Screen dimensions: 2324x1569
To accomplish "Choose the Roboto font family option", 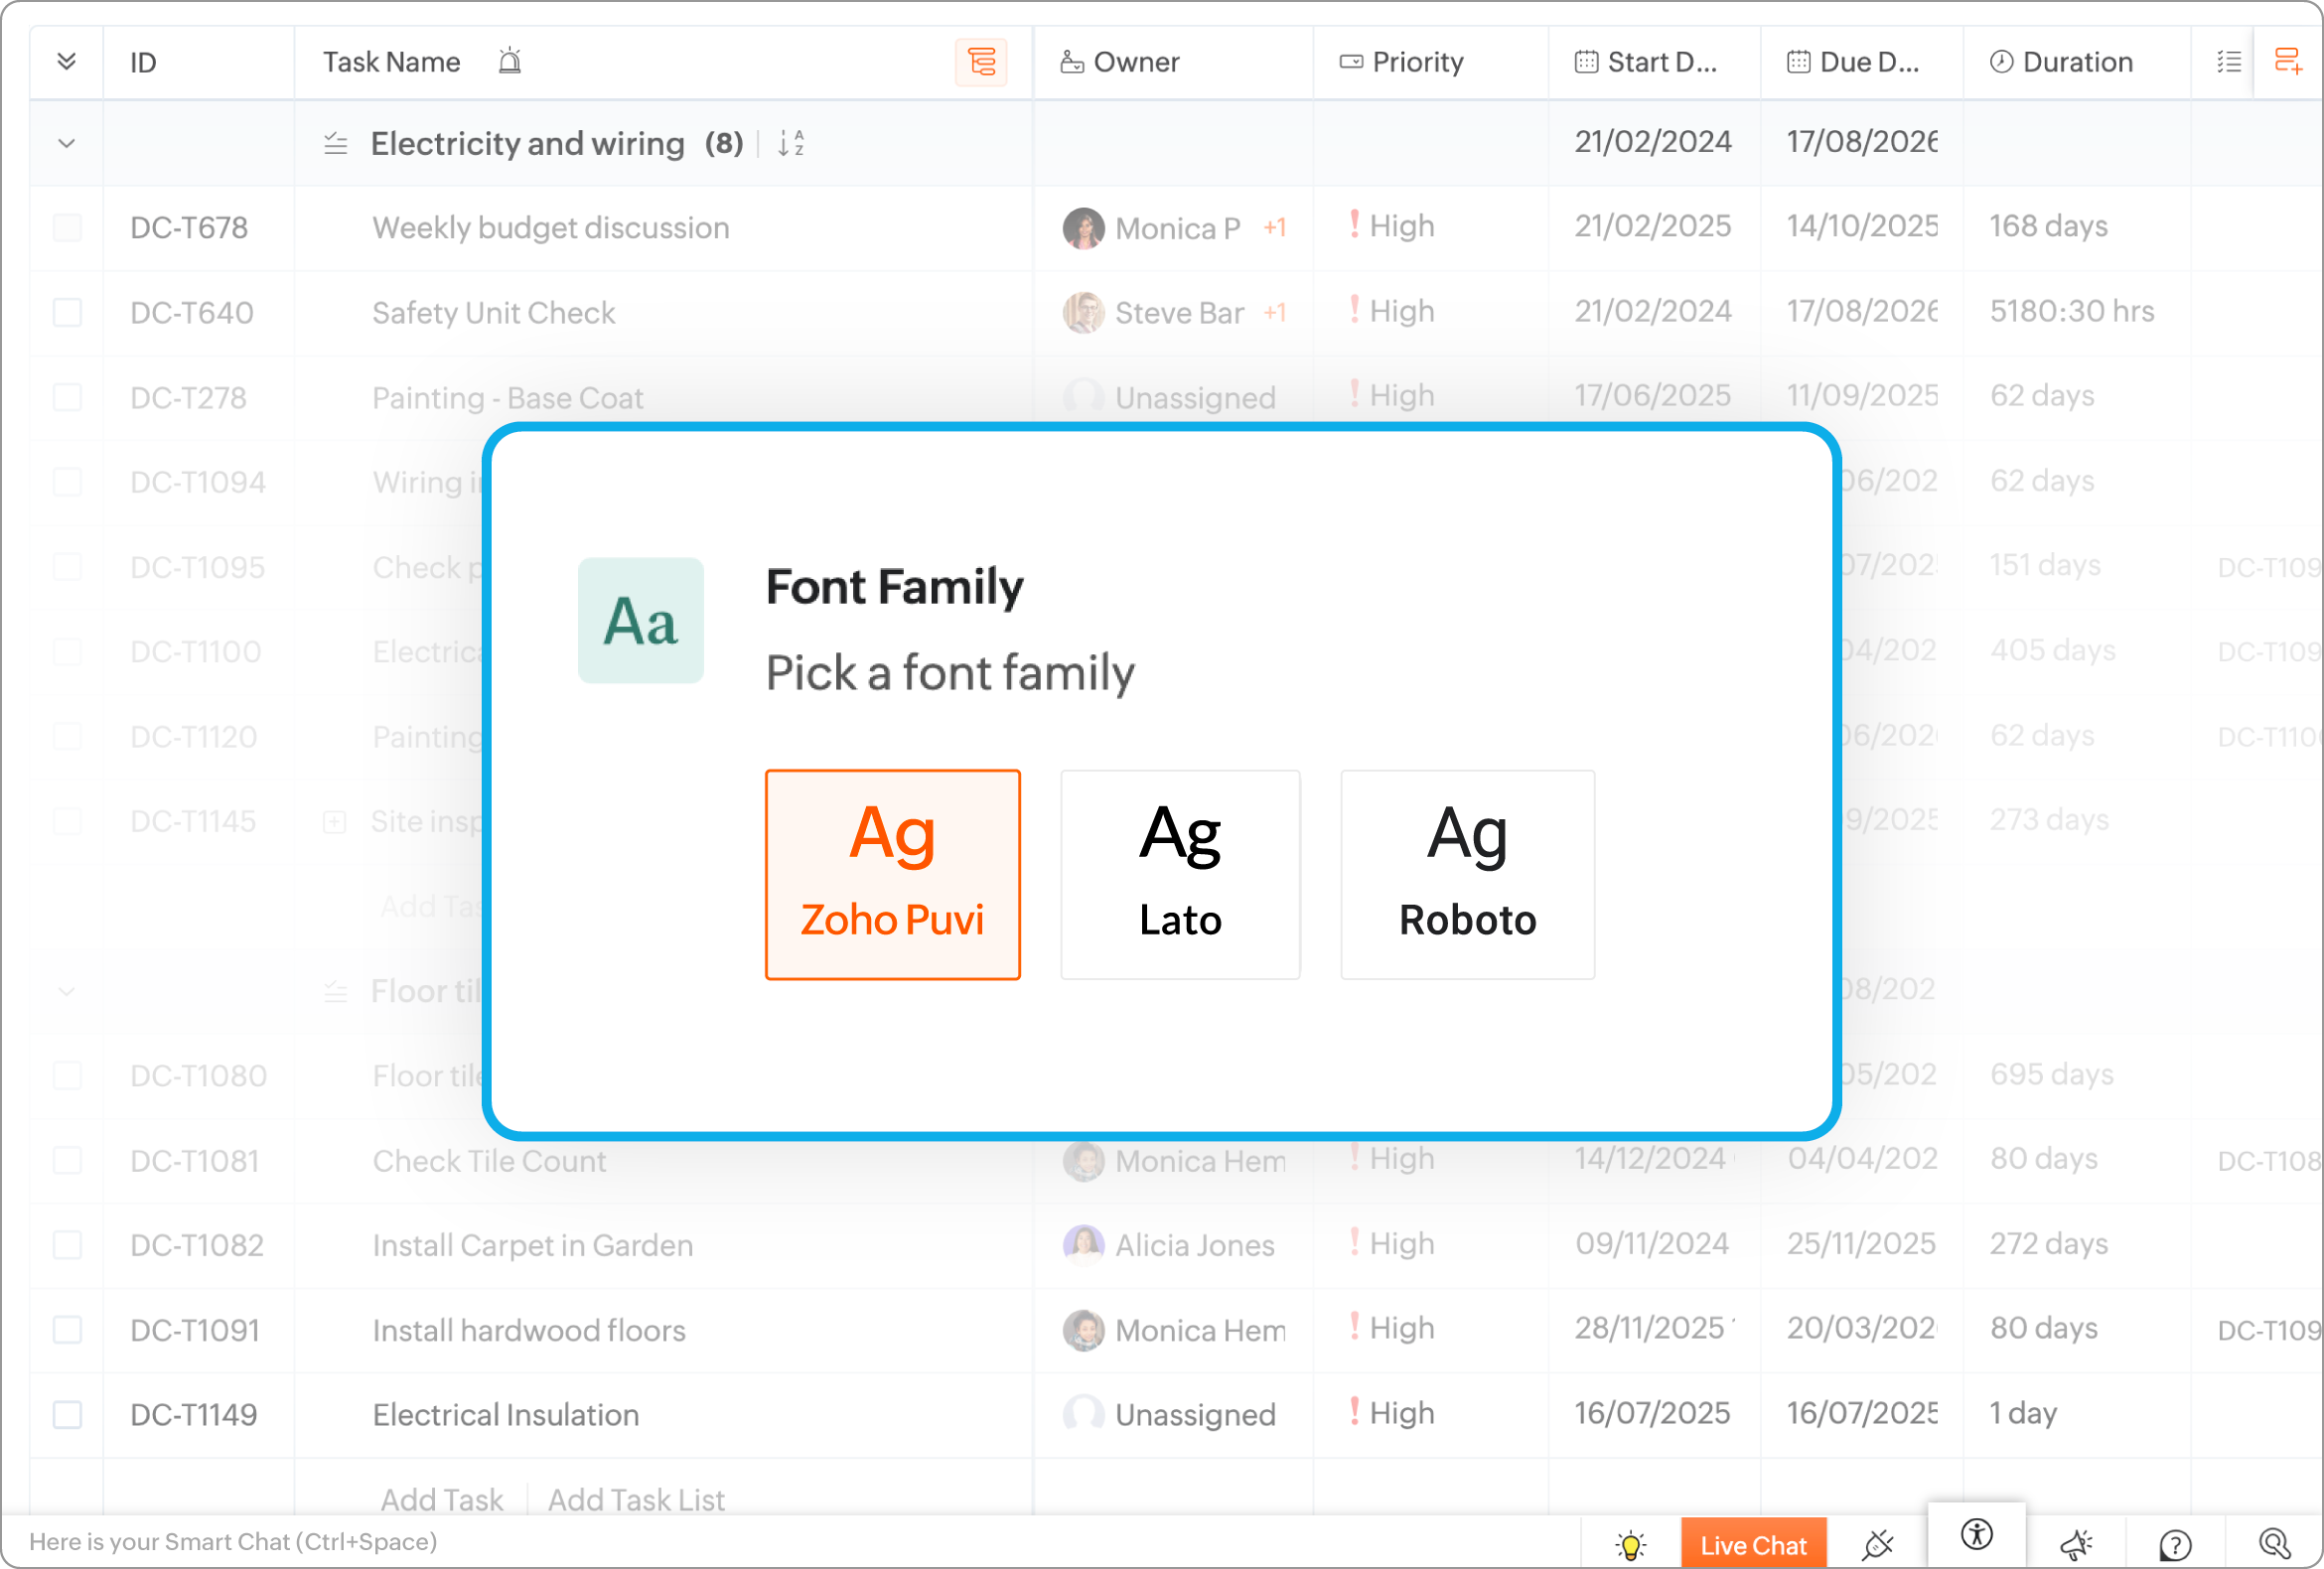I will click(1467, 875).
